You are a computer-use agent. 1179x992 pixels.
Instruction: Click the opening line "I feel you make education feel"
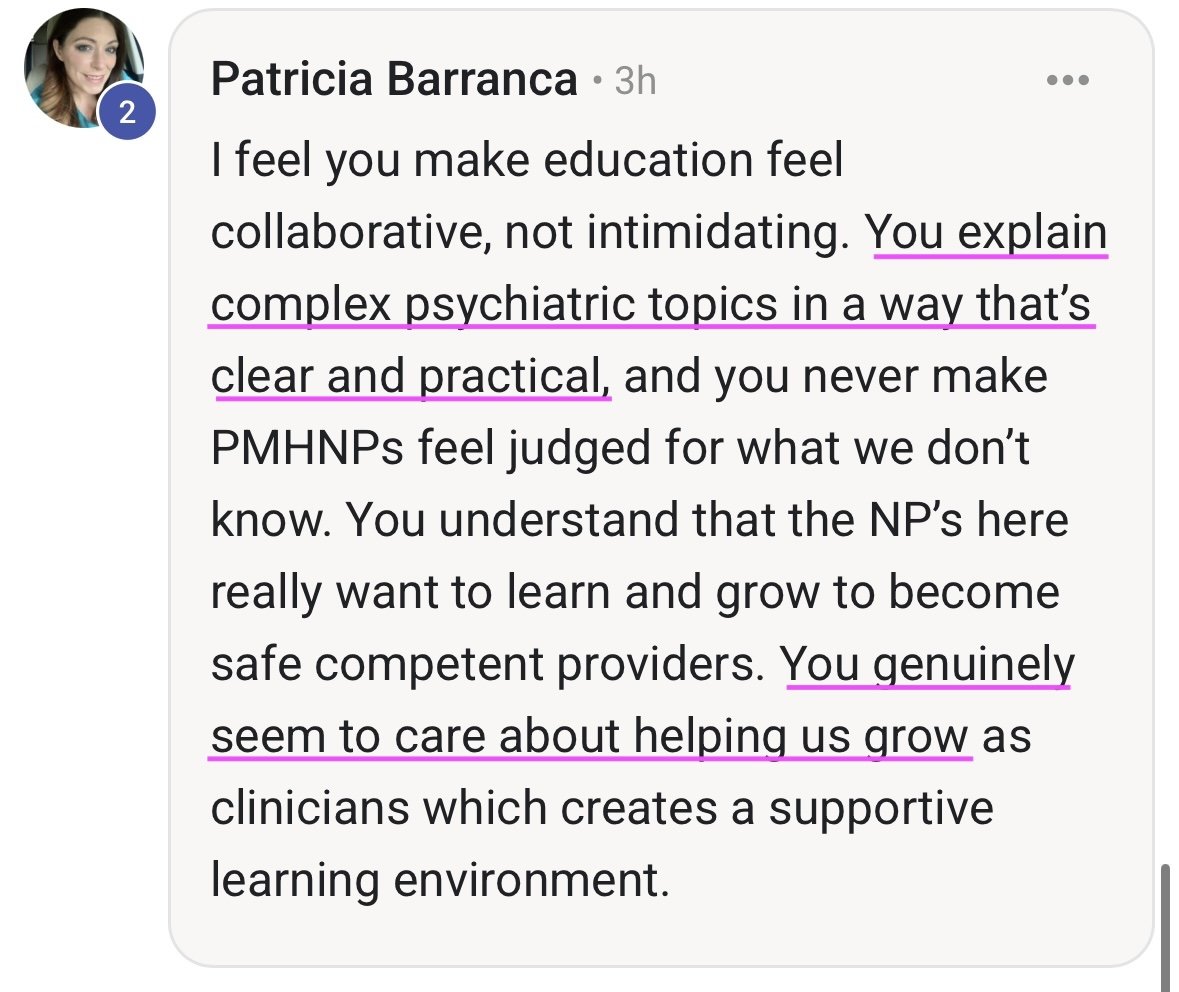[527, 161]
